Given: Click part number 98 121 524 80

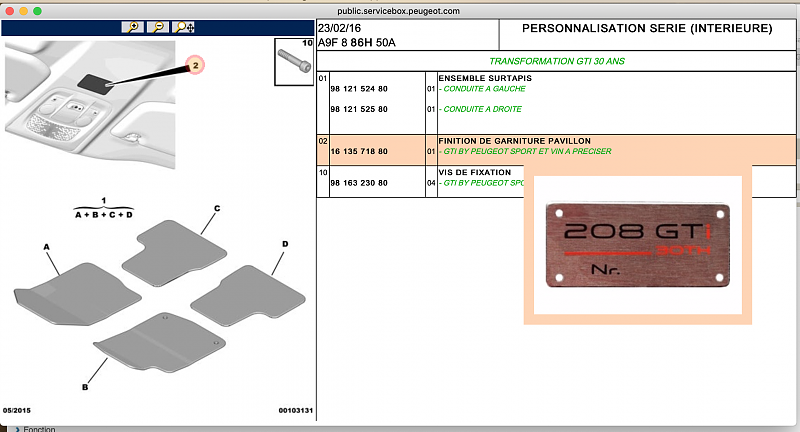Looking at the screenshot, I should (359, 89).
